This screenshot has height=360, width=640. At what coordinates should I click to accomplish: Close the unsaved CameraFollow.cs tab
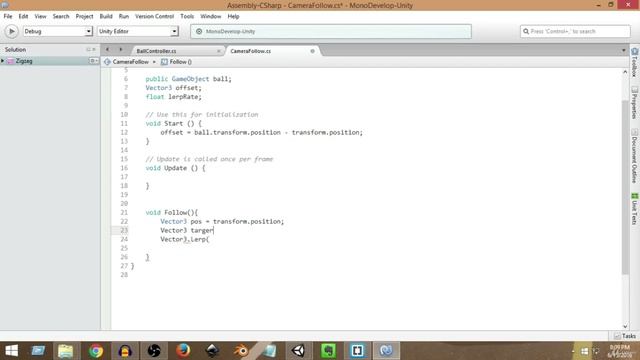tap(313, 51)
